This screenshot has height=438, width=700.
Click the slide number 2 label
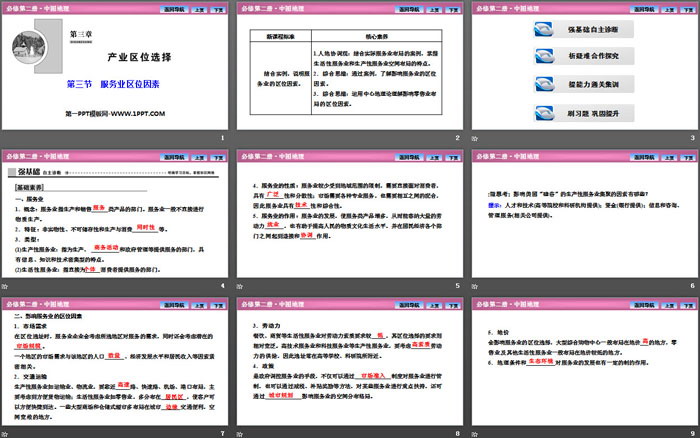tap(457, 138)
